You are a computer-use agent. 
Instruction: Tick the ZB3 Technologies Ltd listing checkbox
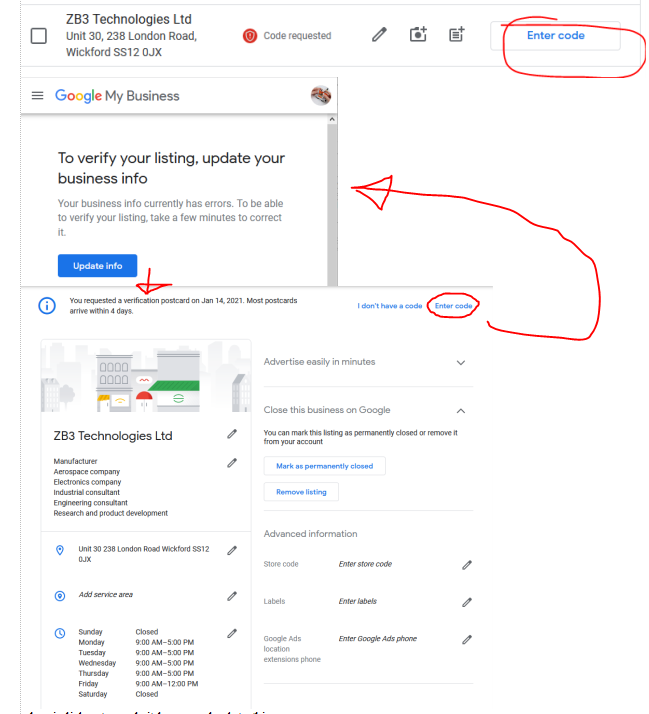[39, 36]
